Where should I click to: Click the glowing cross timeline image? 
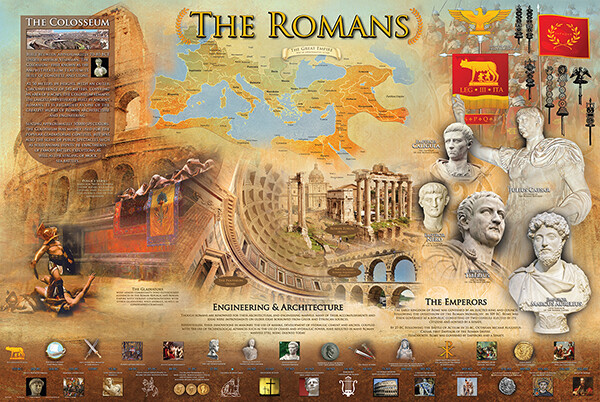pos(268,384)
